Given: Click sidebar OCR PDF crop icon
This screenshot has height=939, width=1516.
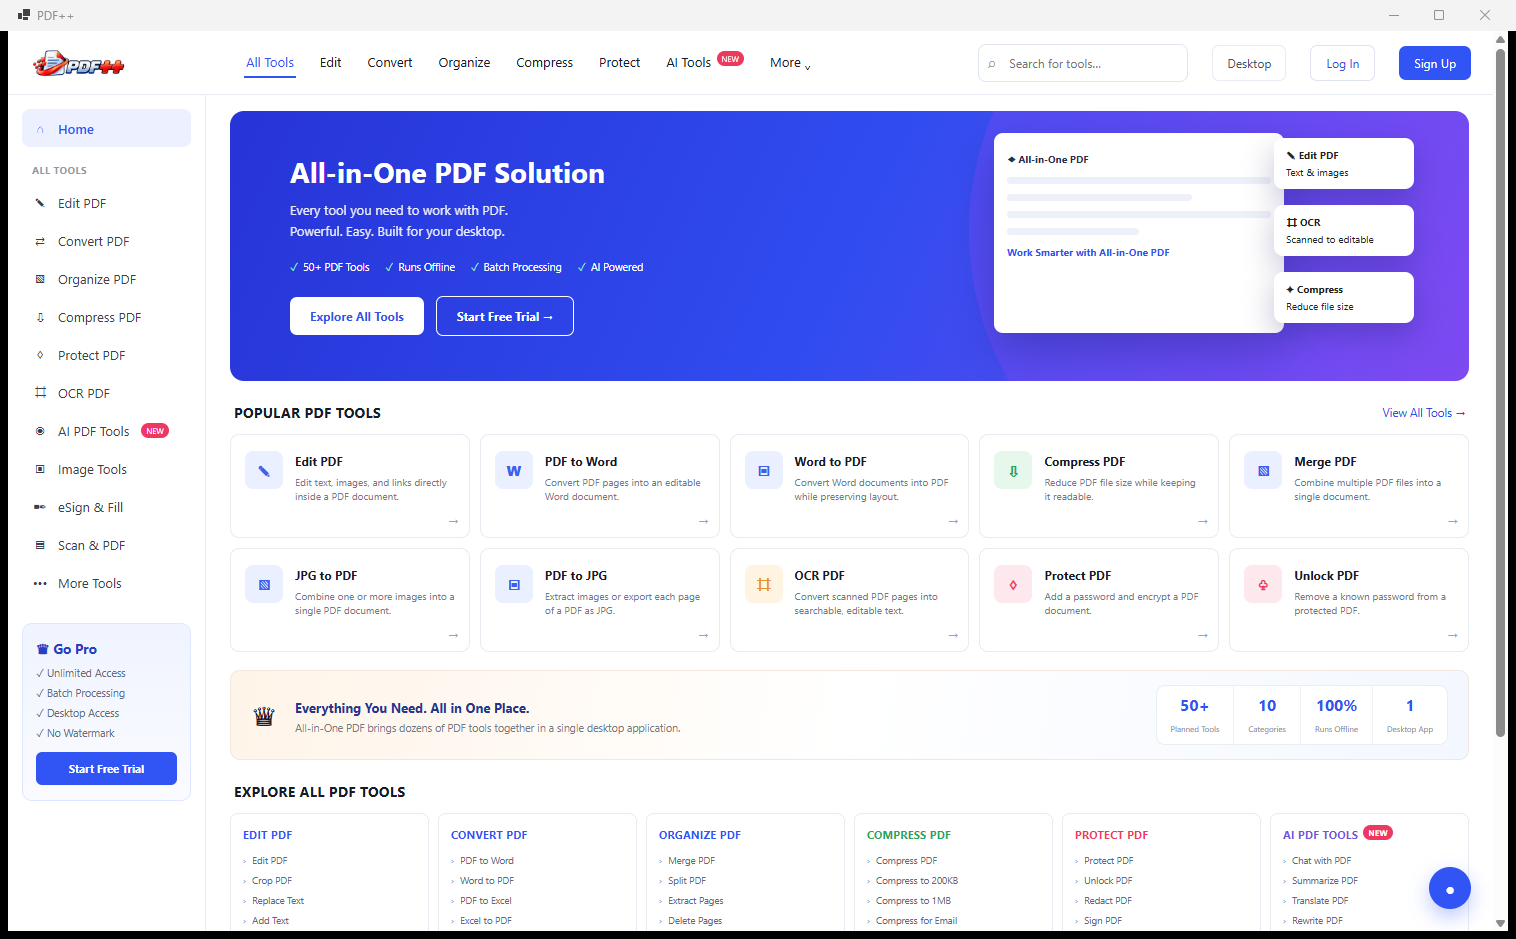Looking at the screenshot, I should click(40, 393).
